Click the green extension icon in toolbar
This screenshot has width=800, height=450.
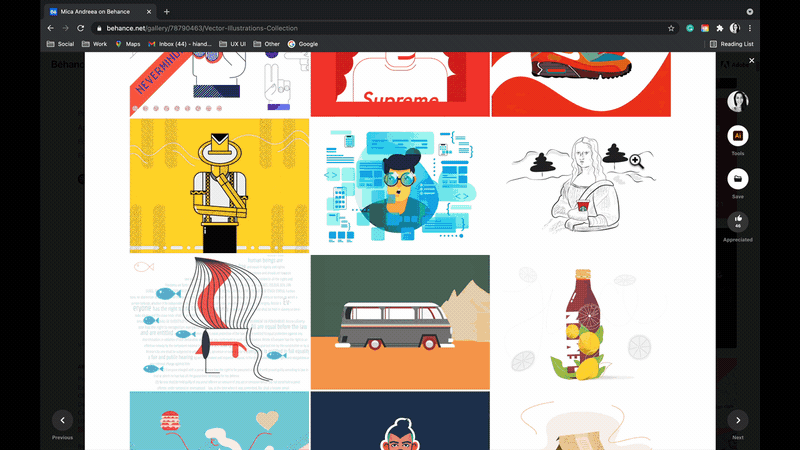click(690, 28)
